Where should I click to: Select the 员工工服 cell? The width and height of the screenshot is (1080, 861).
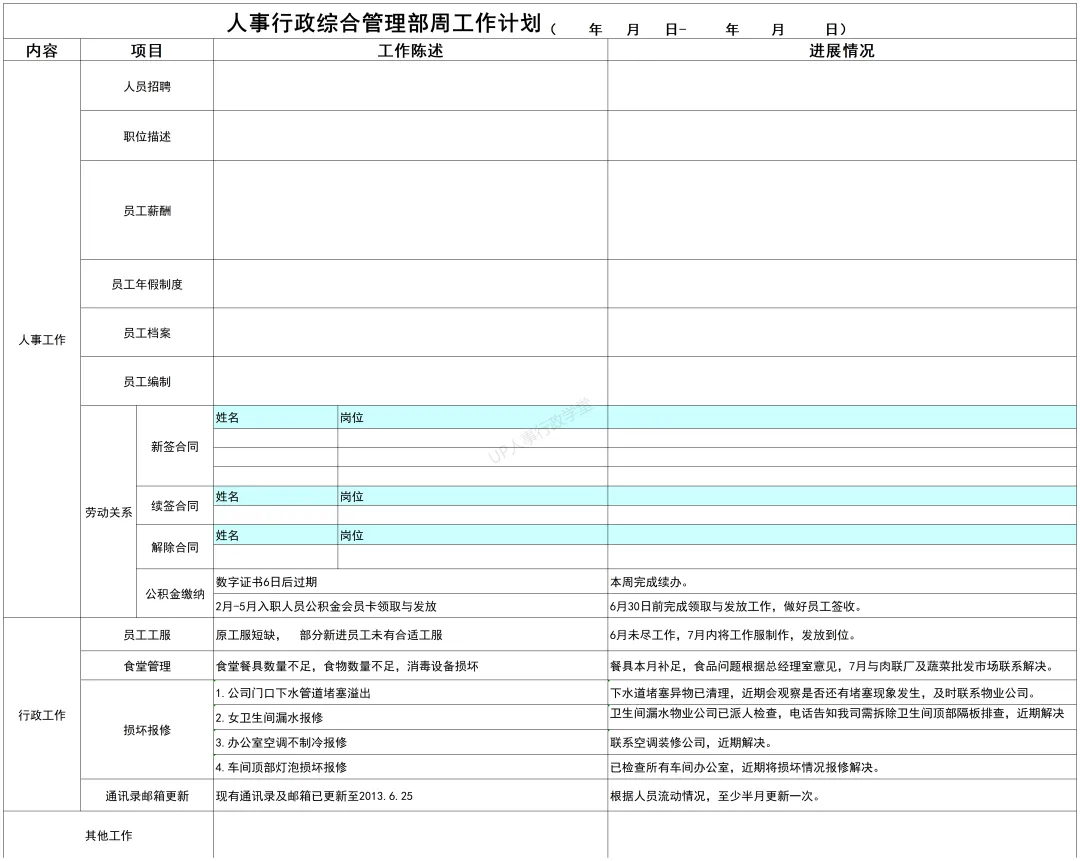point(147,634)
